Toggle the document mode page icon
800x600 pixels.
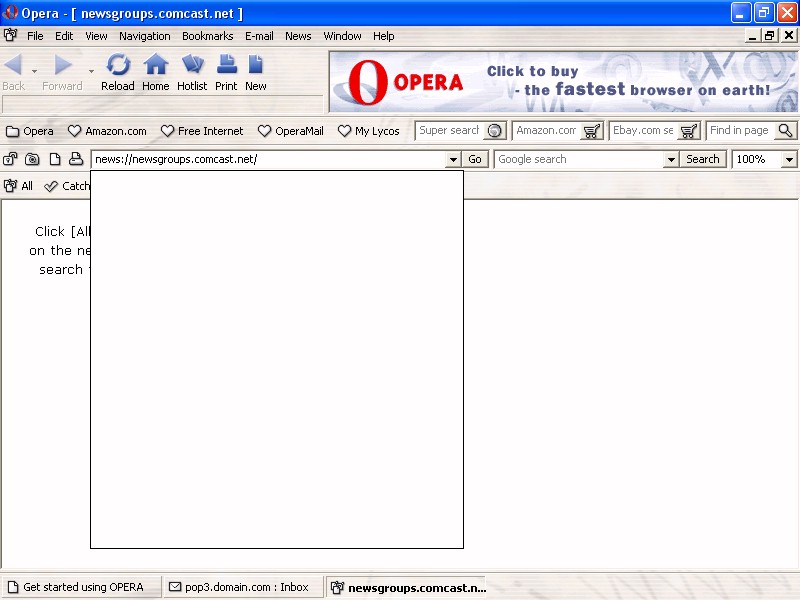pos(55,159)
